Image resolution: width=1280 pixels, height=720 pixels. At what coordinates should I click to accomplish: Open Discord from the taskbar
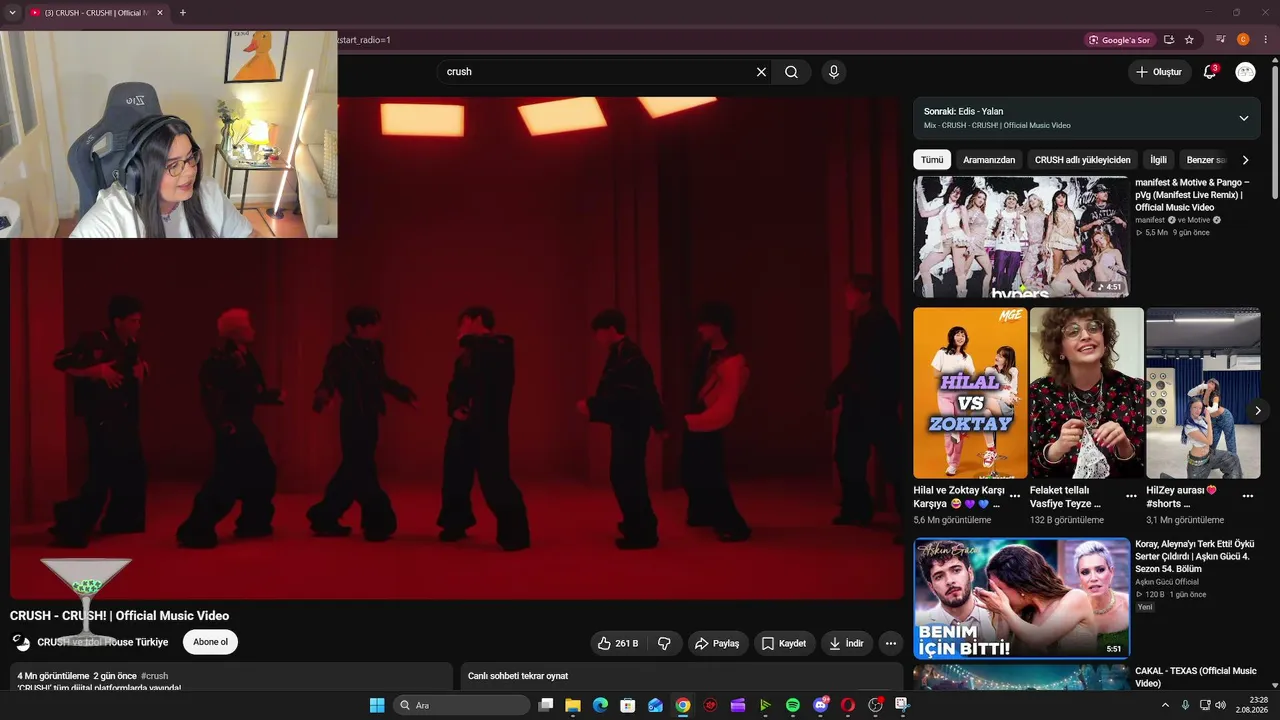pos(820,705)
